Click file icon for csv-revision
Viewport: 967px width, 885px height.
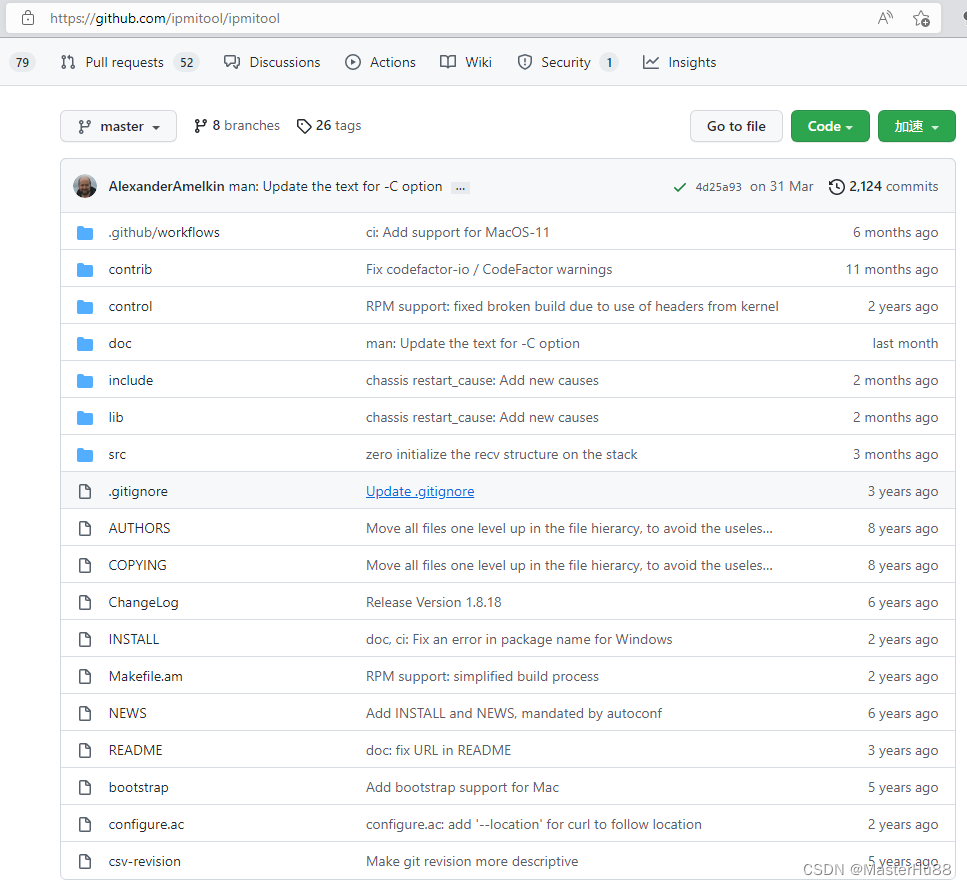tap(85, 862)
